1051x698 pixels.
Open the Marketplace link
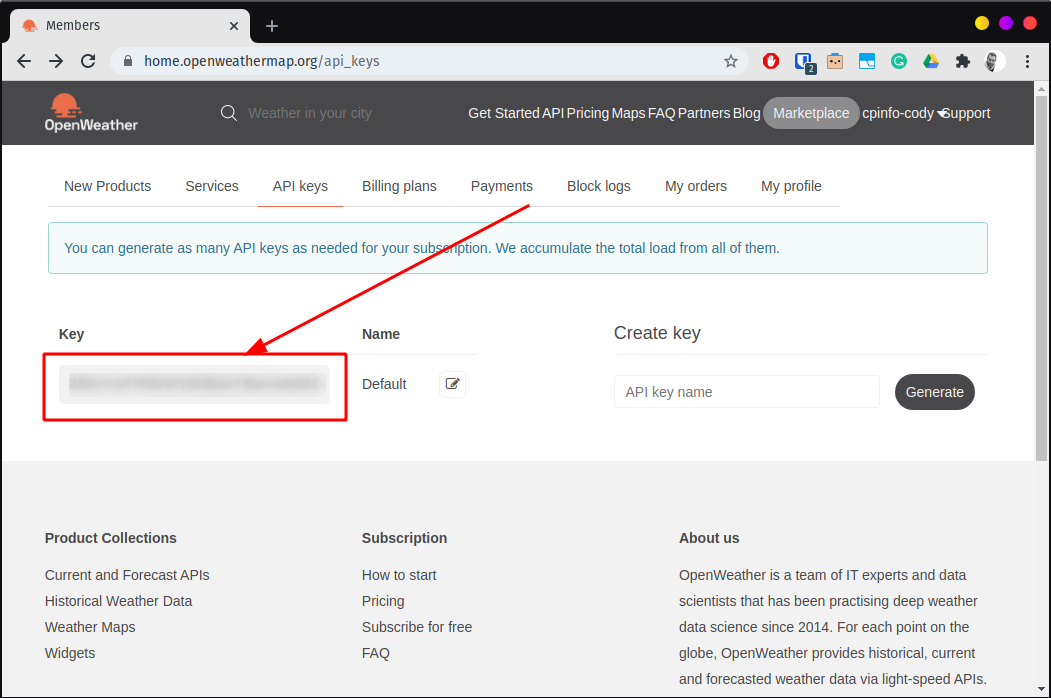[x=811, y=113]
